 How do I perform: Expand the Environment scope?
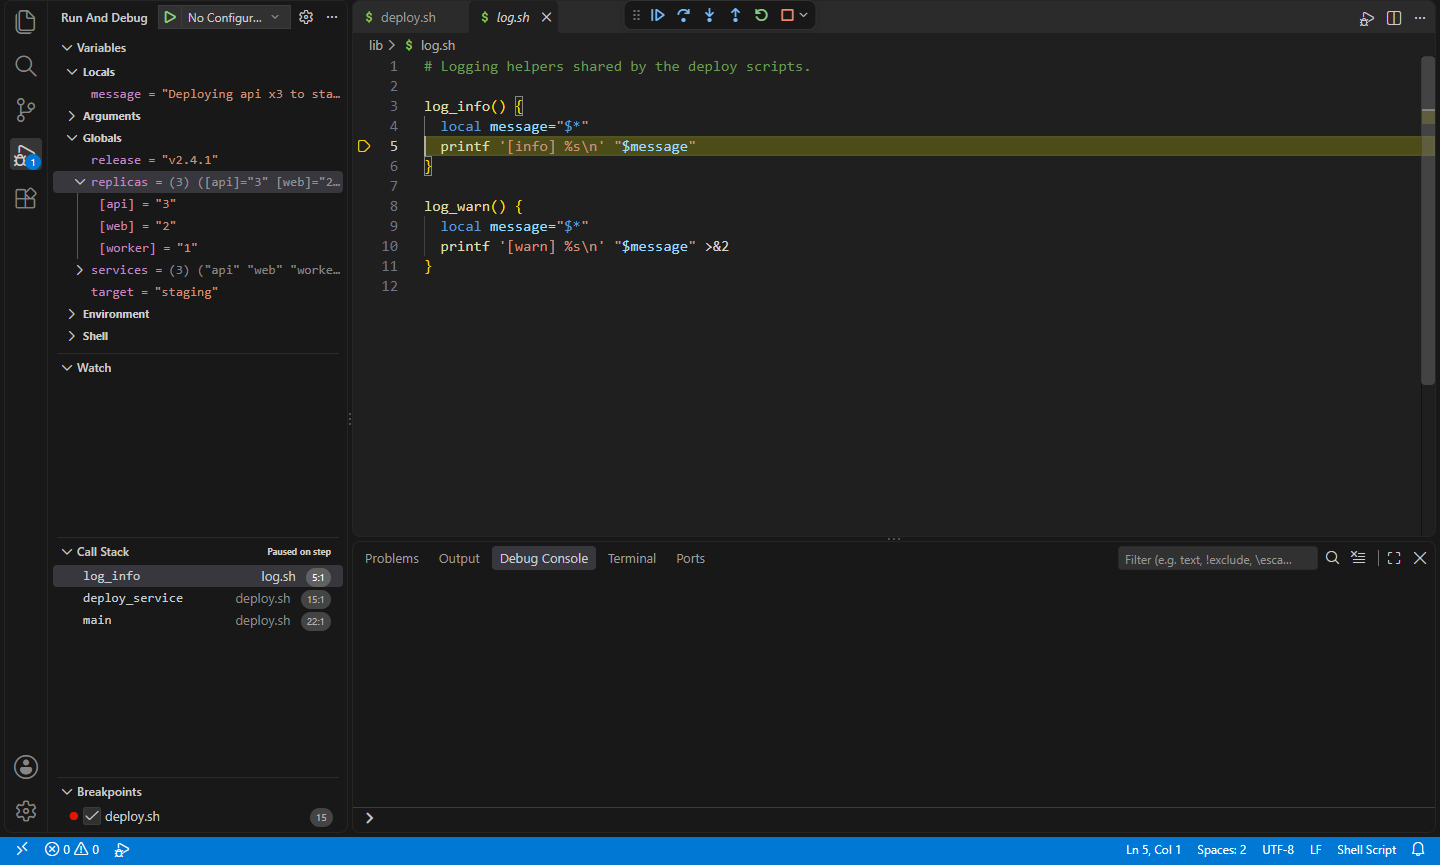tap(72, 314)
